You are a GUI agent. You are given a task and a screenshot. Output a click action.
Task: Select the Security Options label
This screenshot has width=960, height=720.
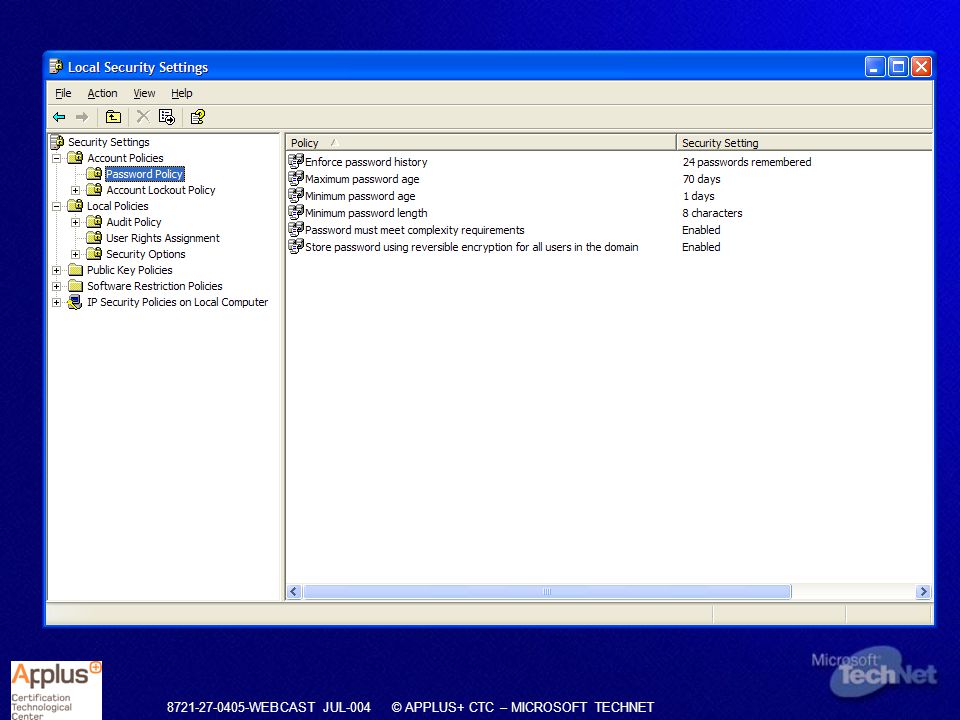[x=146, y=253]
